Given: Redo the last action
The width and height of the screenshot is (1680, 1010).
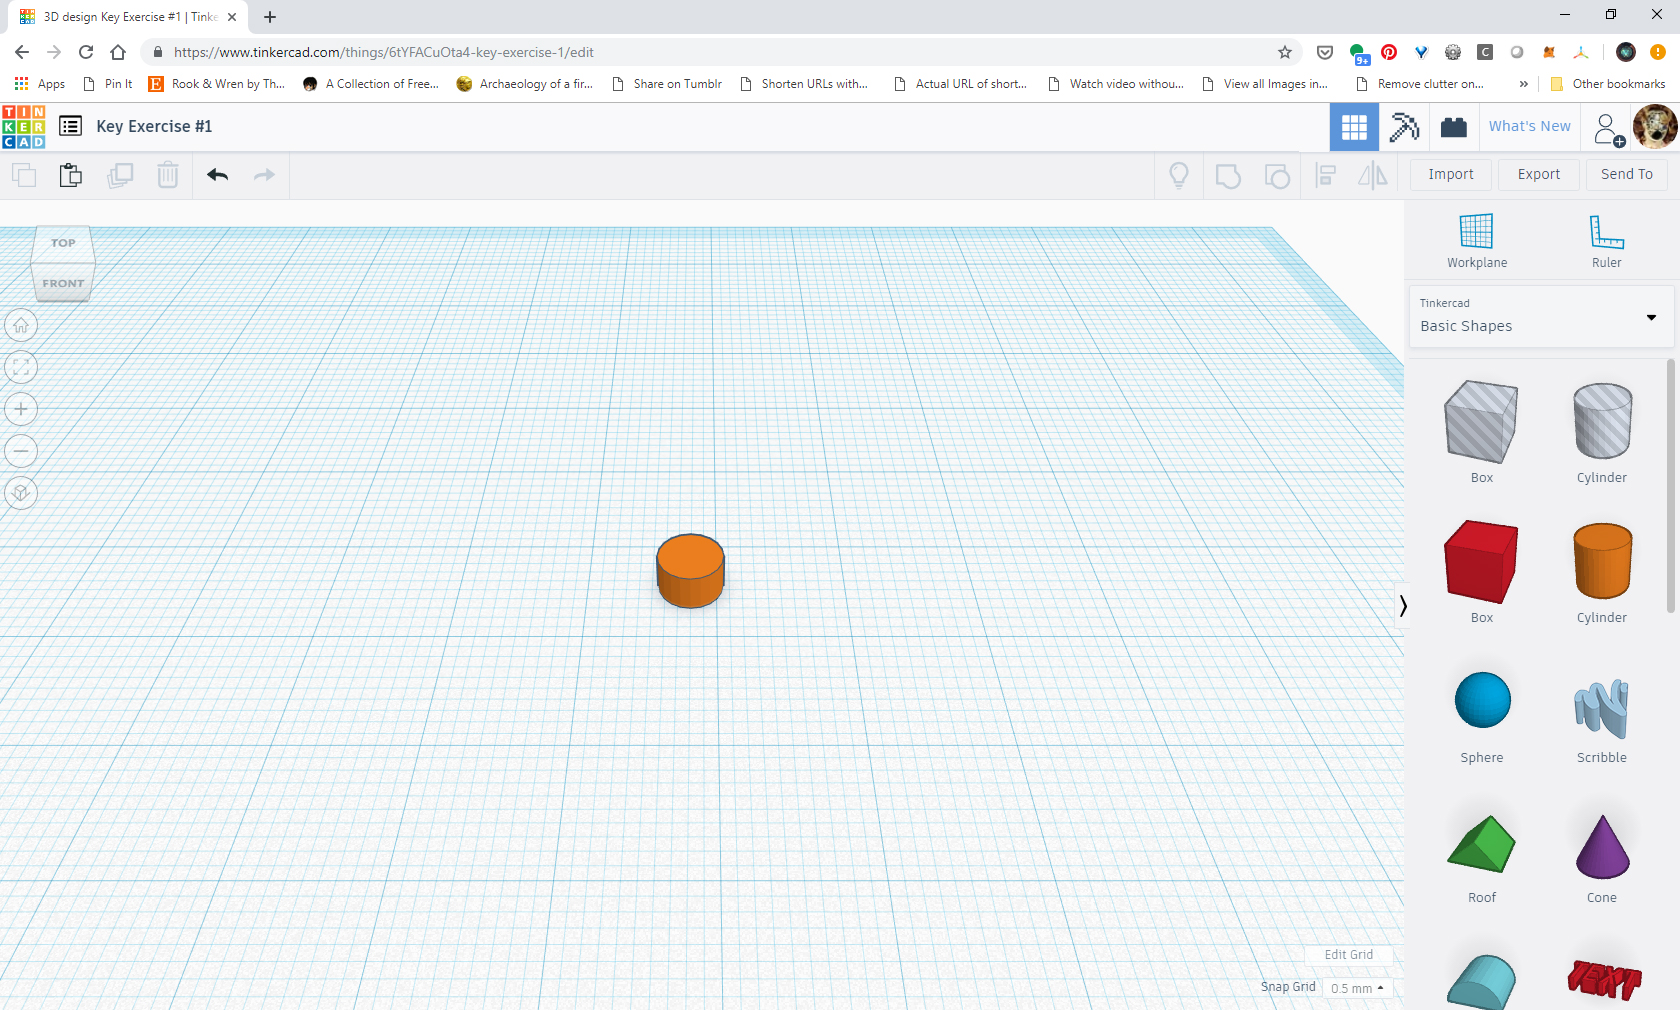Looking at the screenshot, I should [x=264, y=175].
